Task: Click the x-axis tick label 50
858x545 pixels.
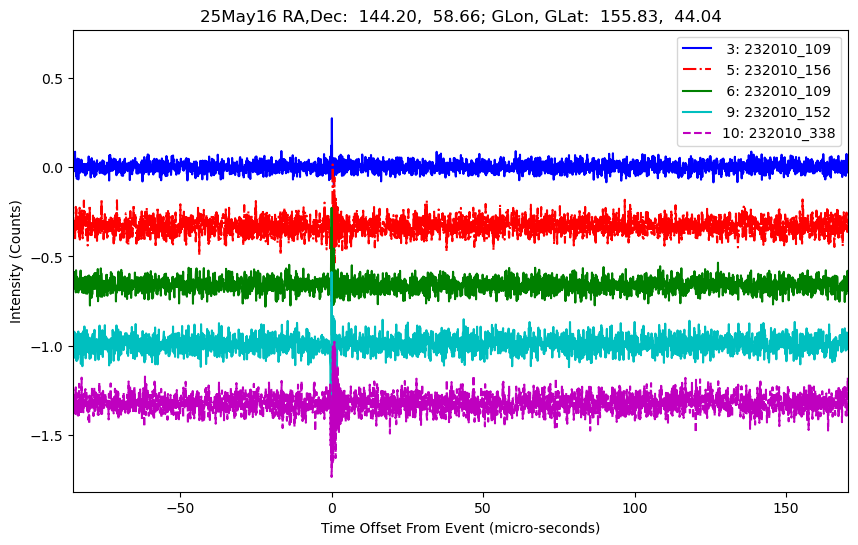Action: tap(483, 508)
